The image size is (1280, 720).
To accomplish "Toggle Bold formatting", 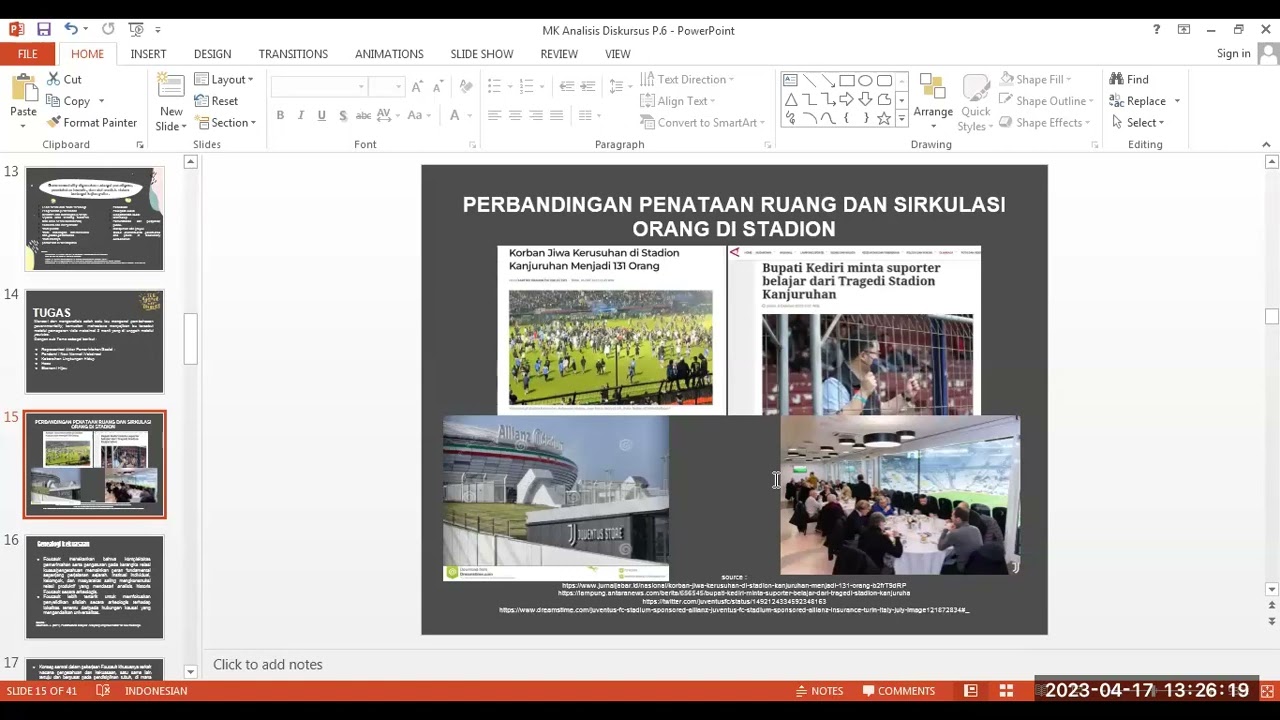I will [x=280, y=116].
